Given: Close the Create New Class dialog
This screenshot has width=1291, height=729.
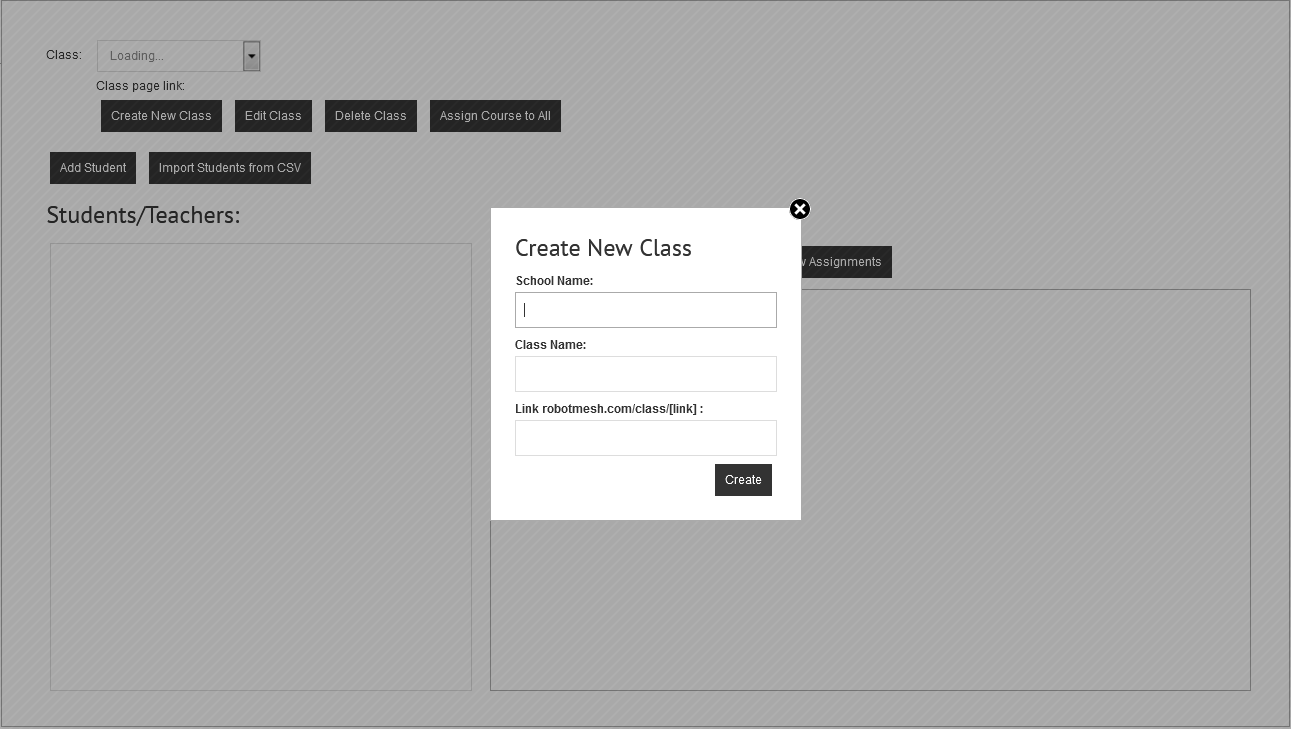Looking at the screenshot, I should point(800,209).
